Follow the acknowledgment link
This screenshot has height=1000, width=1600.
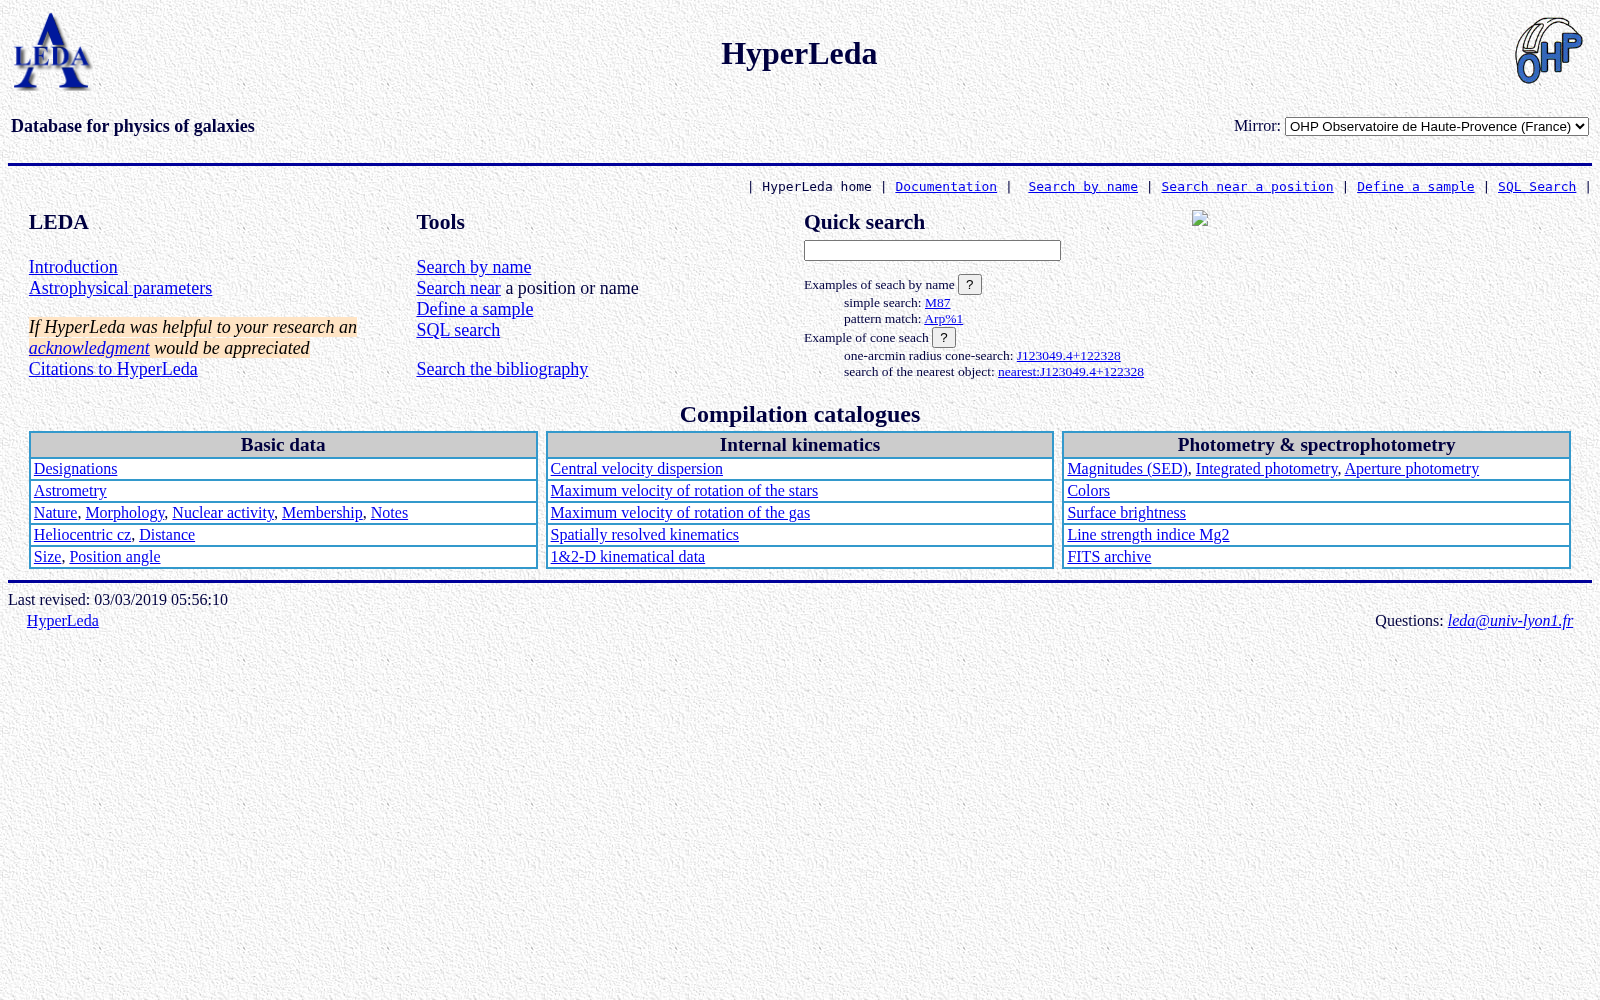pos(89,348)
